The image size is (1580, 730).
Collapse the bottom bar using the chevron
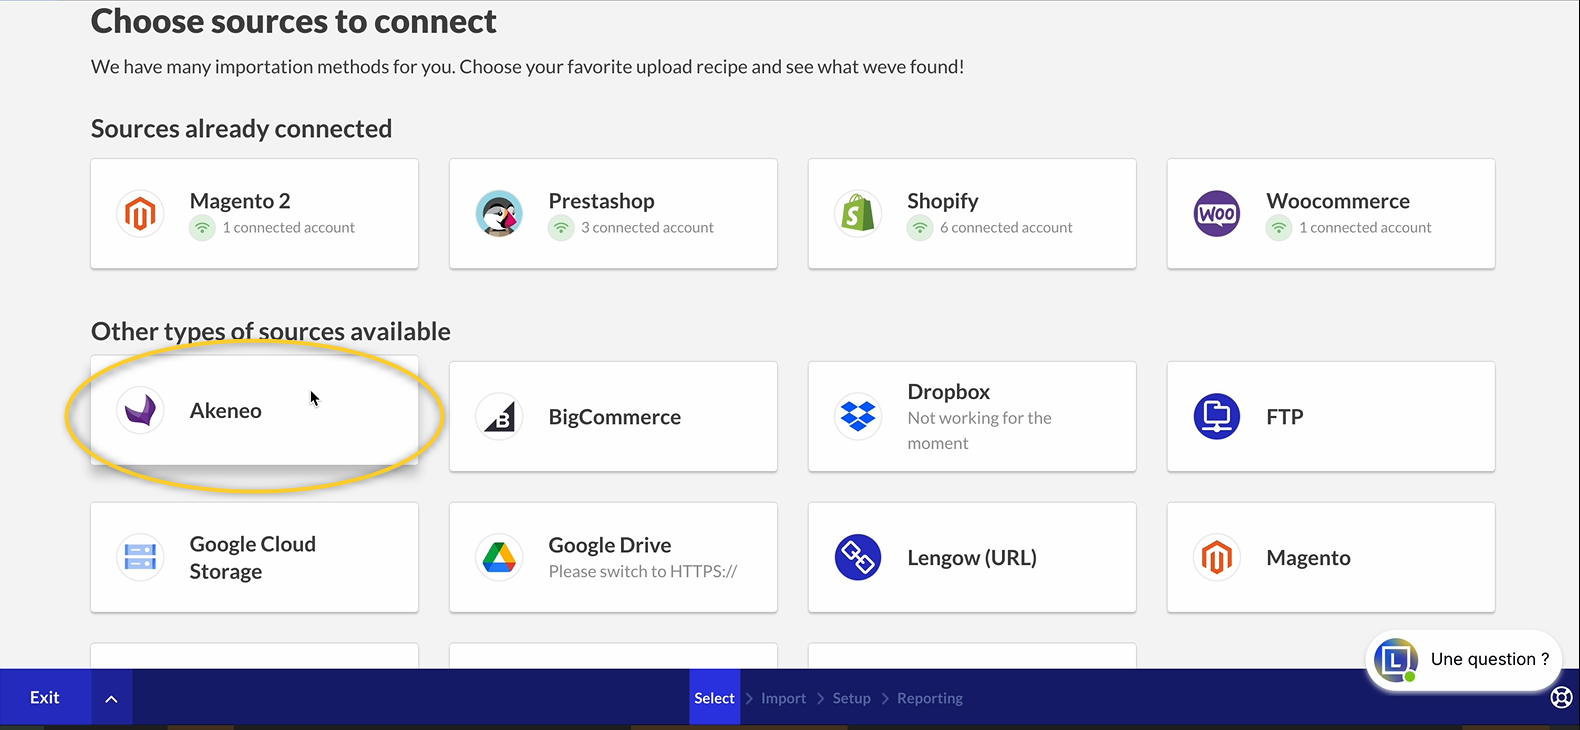[111, 697]
